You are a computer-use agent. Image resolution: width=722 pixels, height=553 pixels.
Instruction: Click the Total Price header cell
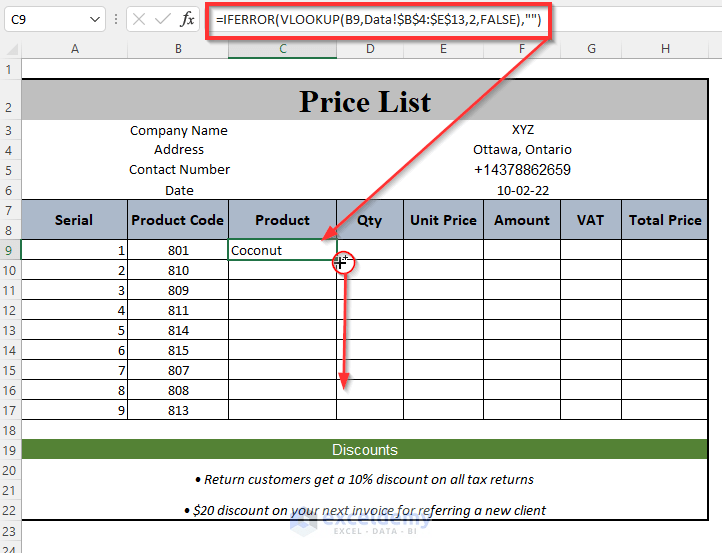(x=665, y=220)
